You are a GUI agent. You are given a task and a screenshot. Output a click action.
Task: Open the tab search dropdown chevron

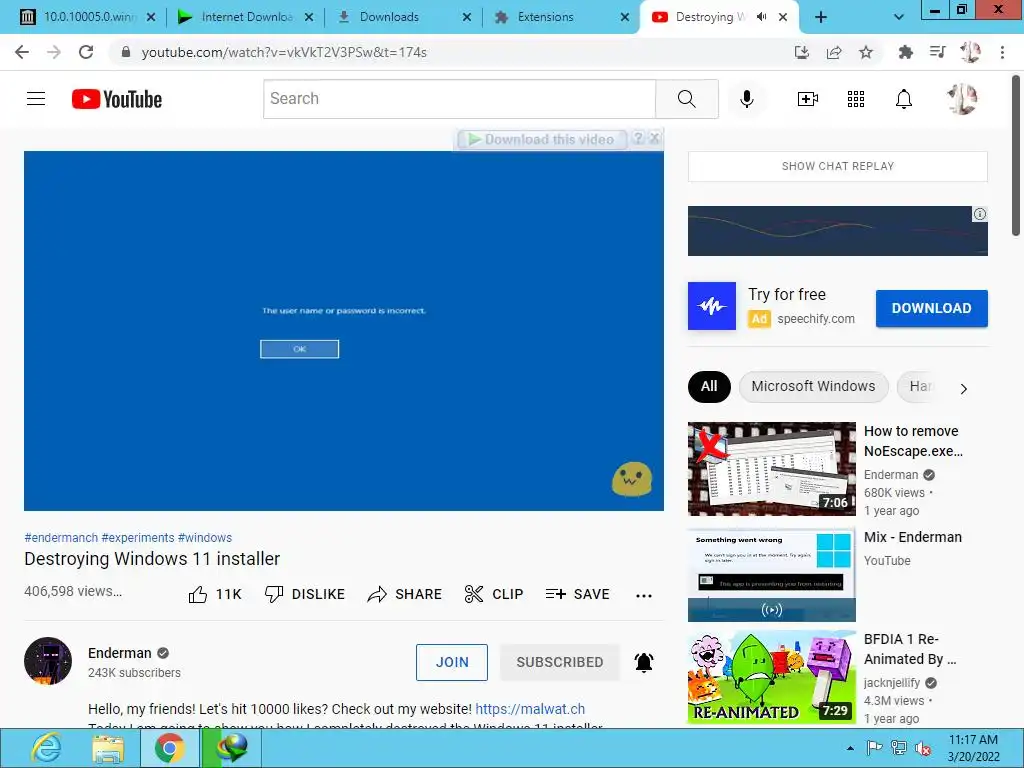click(x=899, y=17)
